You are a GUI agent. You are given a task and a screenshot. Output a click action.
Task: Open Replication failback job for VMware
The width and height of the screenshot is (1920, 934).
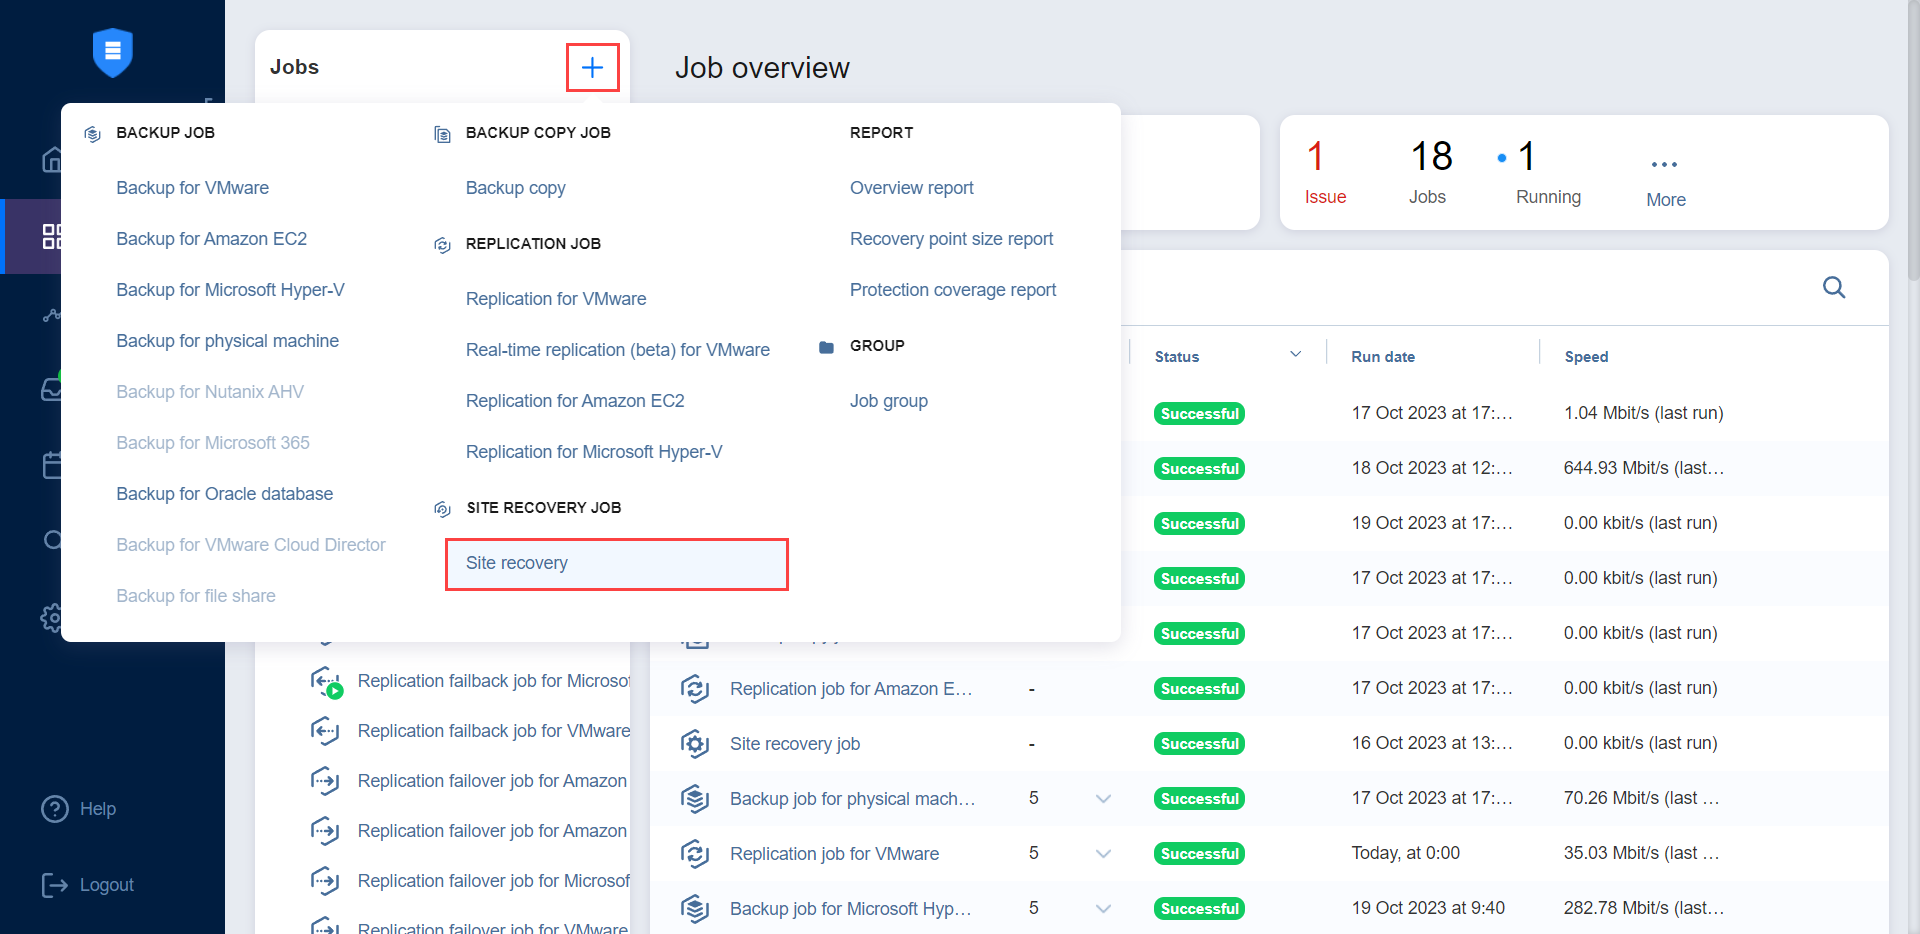[x=493, y=731]
